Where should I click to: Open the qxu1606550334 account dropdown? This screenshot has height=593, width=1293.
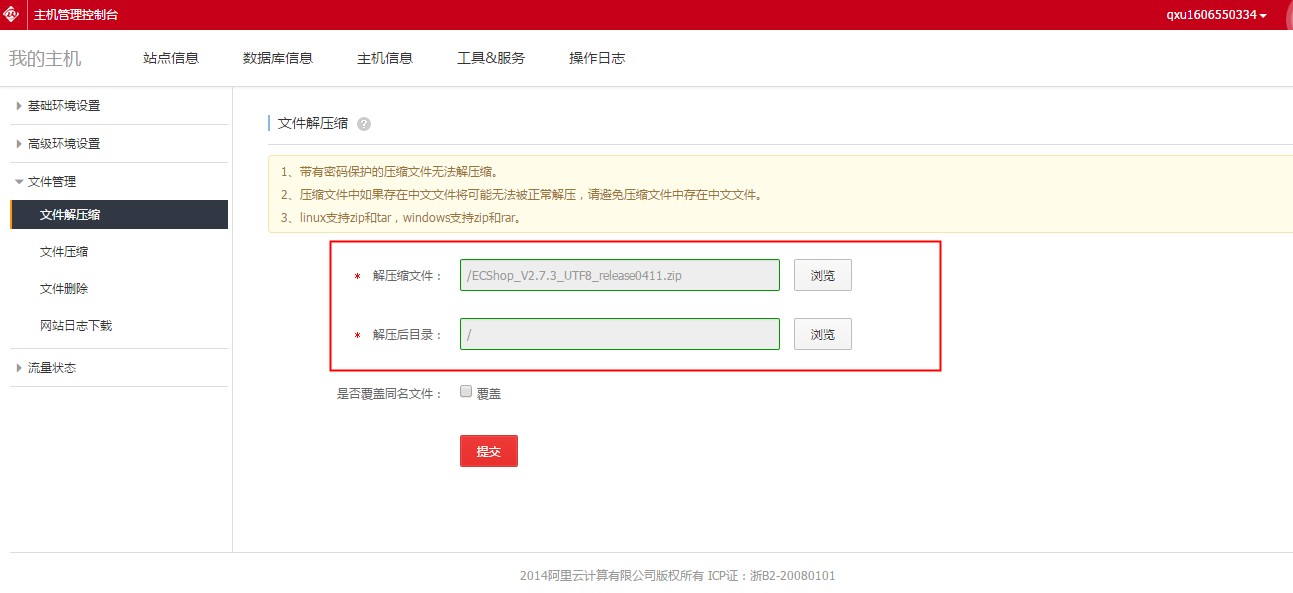(1216, 15)
